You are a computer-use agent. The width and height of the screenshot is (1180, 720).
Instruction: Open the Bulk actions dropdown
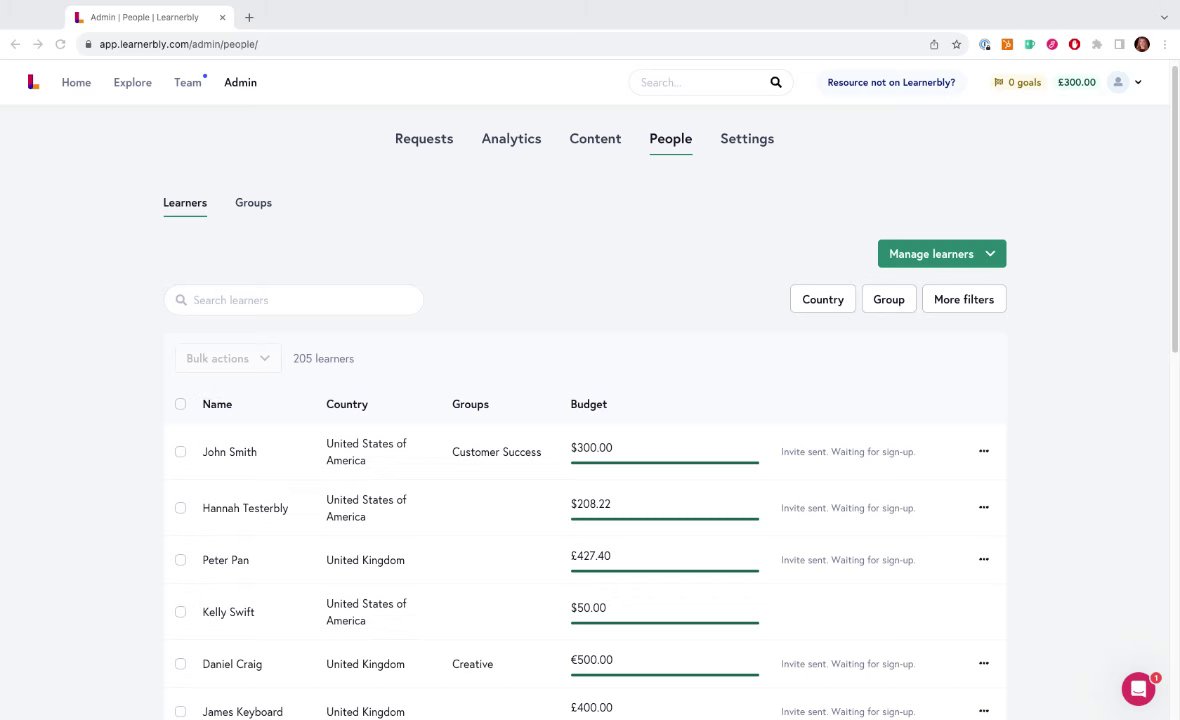tap(227, 359)
